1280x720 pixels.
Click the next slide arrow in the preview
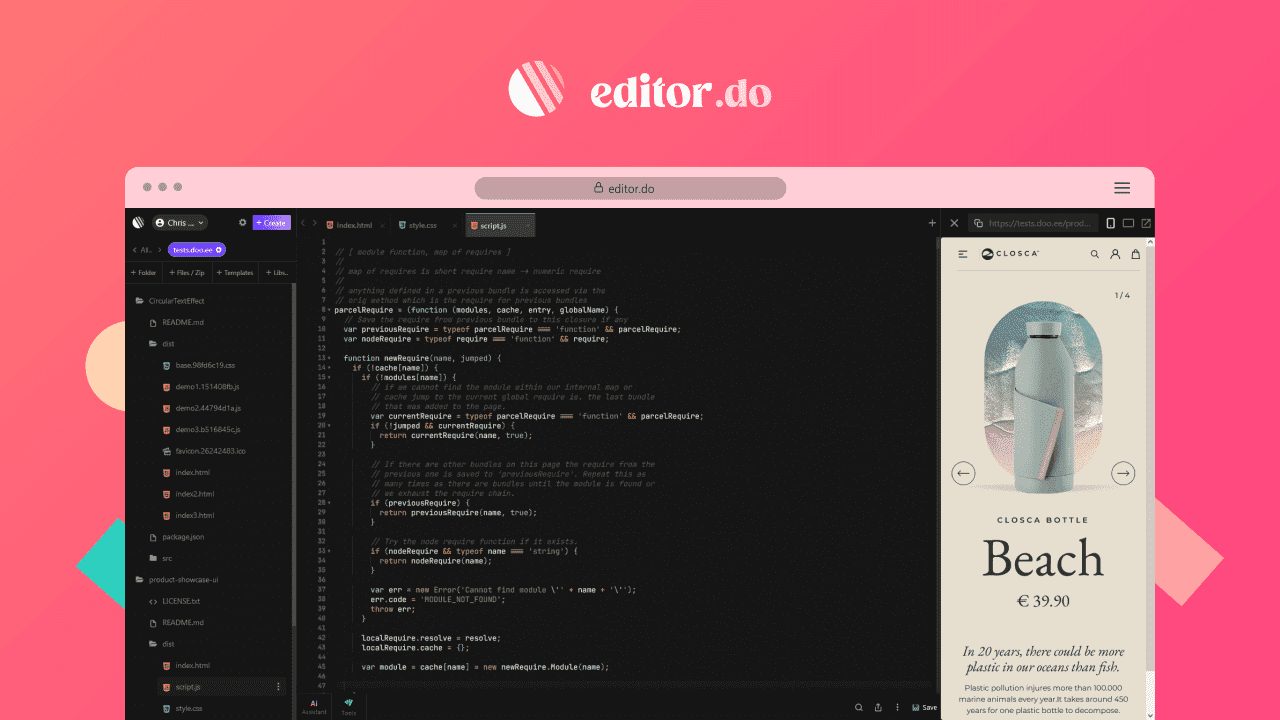pyautogui.click(x=1123, y=473)
